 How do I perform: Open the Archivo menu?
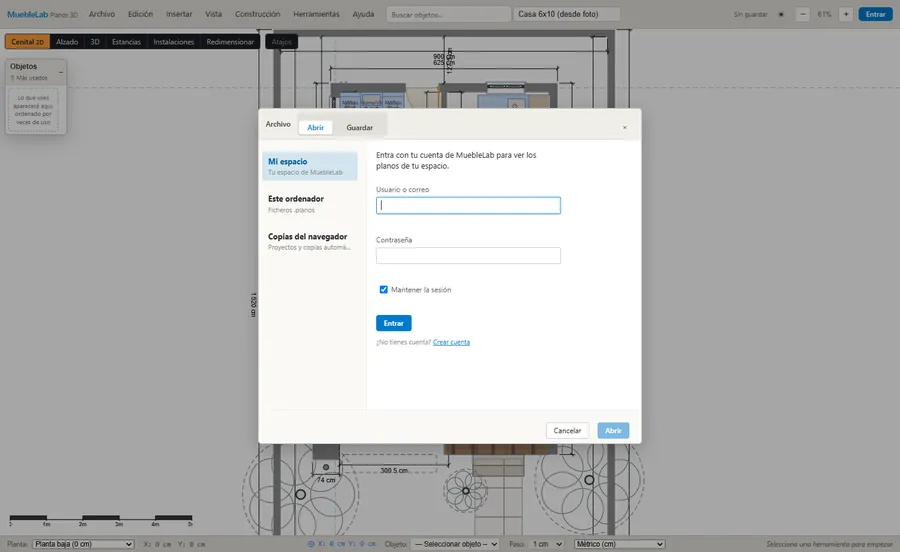pyautogui.click(x=102, y=14)
